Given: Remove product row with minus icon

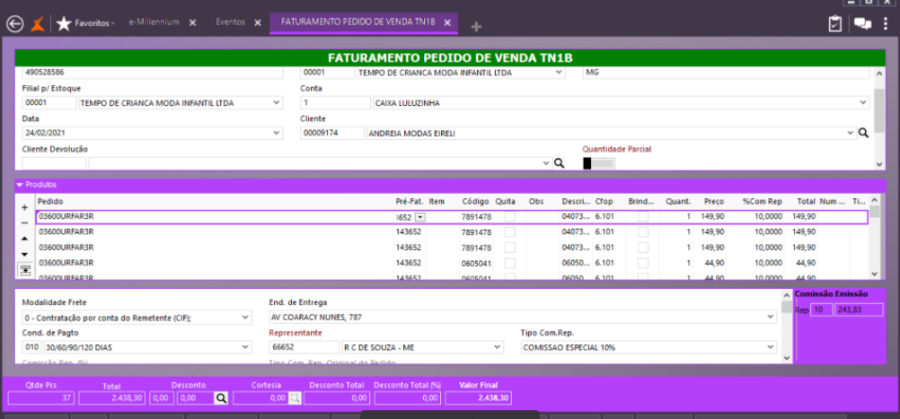Looking at the screenshot, I should (x=25, y=221).
